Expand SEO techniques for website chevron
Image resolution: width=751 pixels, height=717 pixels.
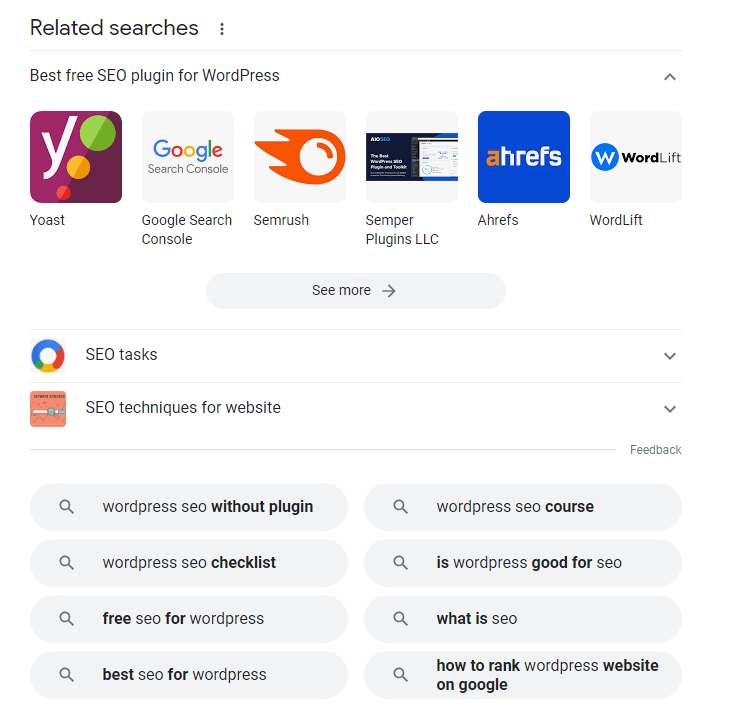click(670, 409)
